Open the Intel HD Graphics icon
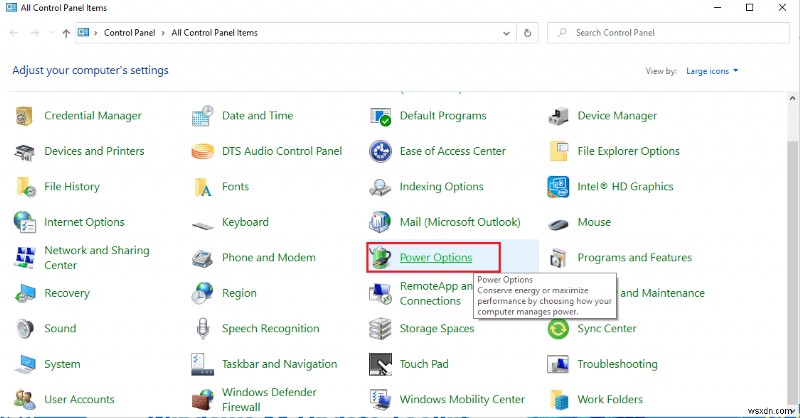Screen dimensions: 800x418 click(559, 187)
